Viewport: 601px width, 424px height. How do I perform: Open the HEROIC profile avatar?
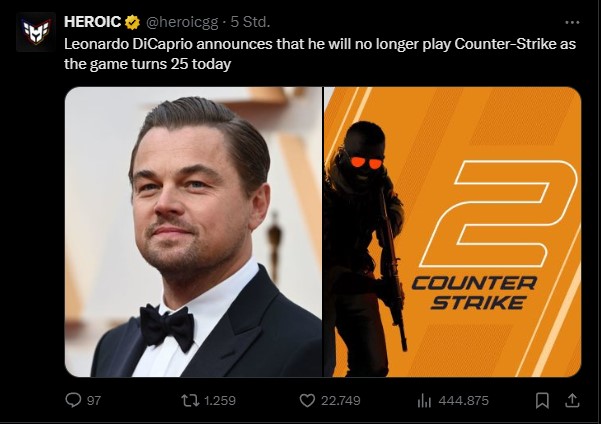coord(36,32)
